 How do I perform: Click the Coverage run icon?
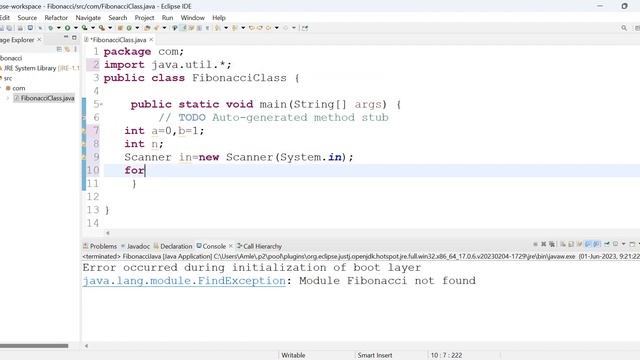click(84, 28)
